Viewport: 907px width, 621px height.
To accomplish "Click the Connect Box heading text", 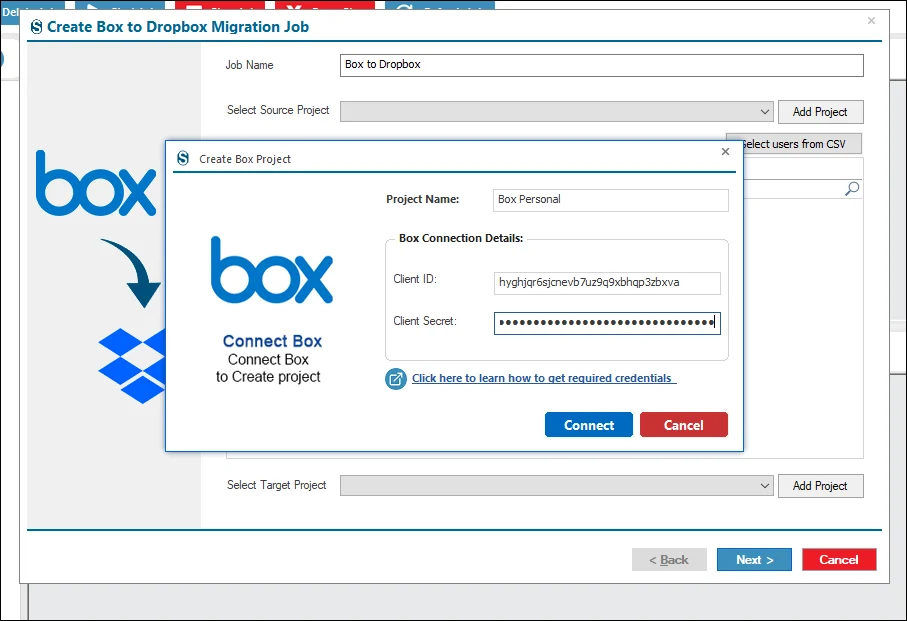I will tap(272, 341).
